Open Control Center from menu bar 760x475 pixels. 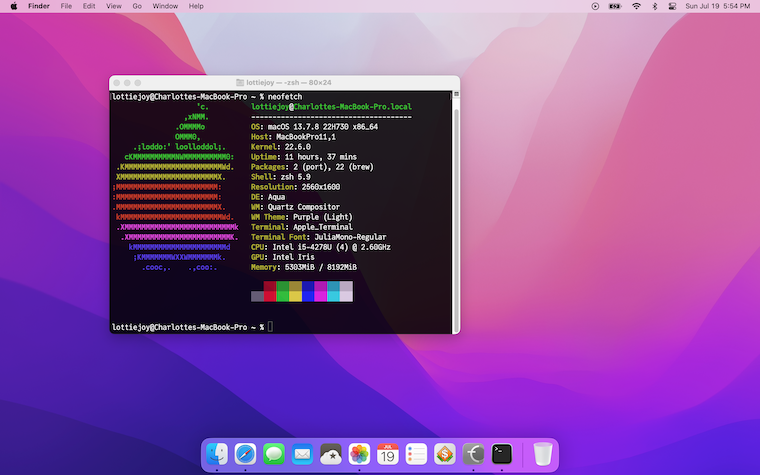pyautogui.click(x=672, y=6)
